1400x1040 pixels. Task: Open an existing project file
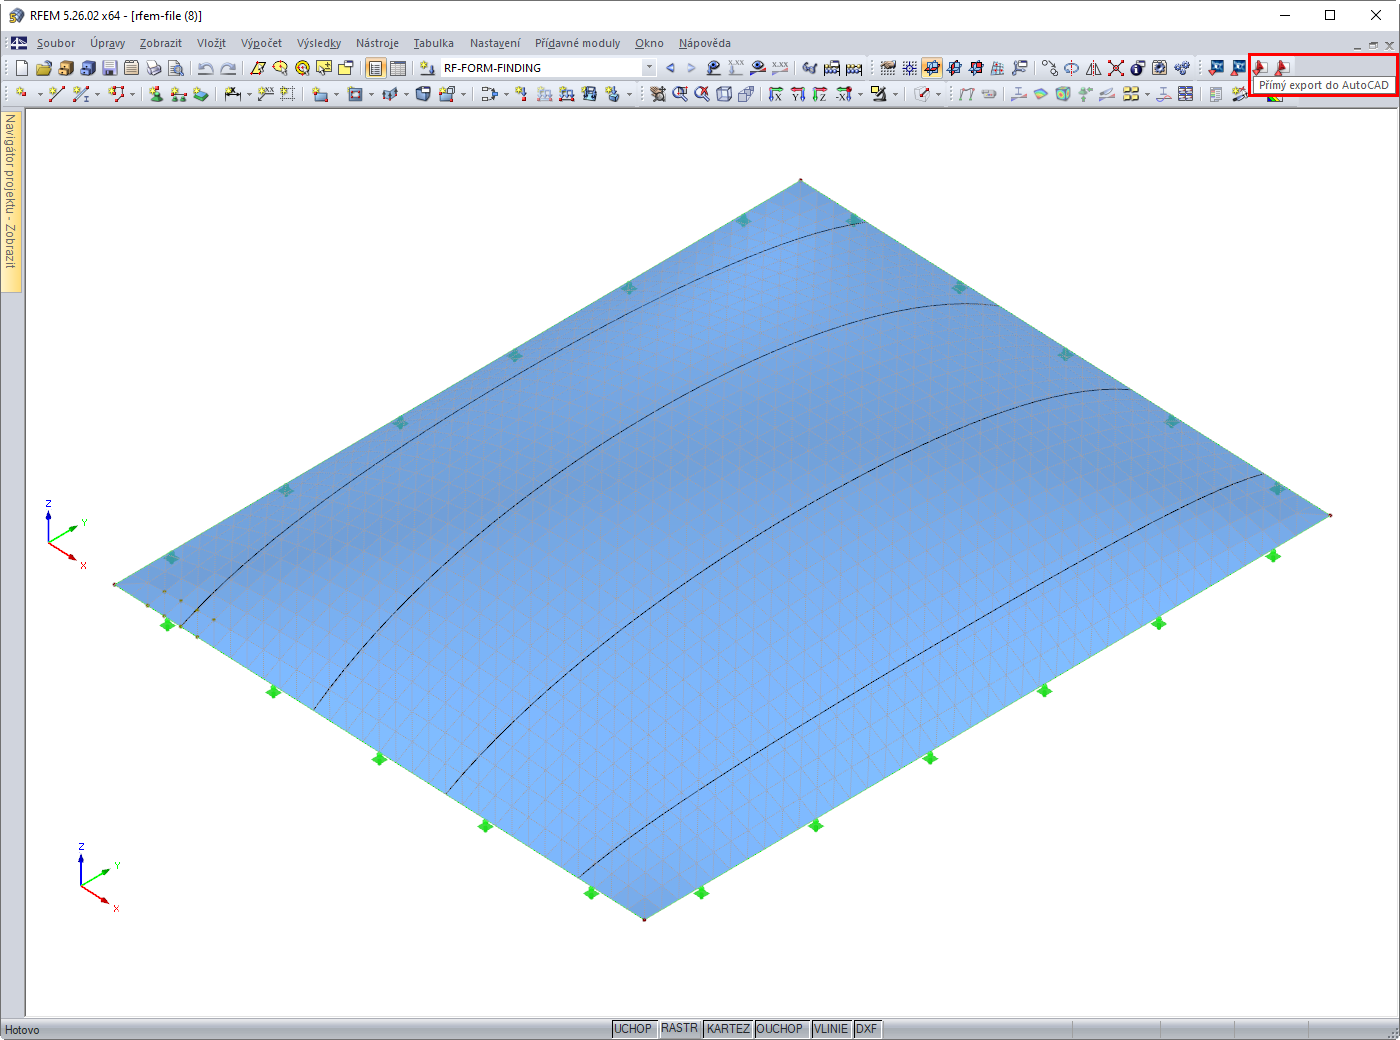coord(43,67)
